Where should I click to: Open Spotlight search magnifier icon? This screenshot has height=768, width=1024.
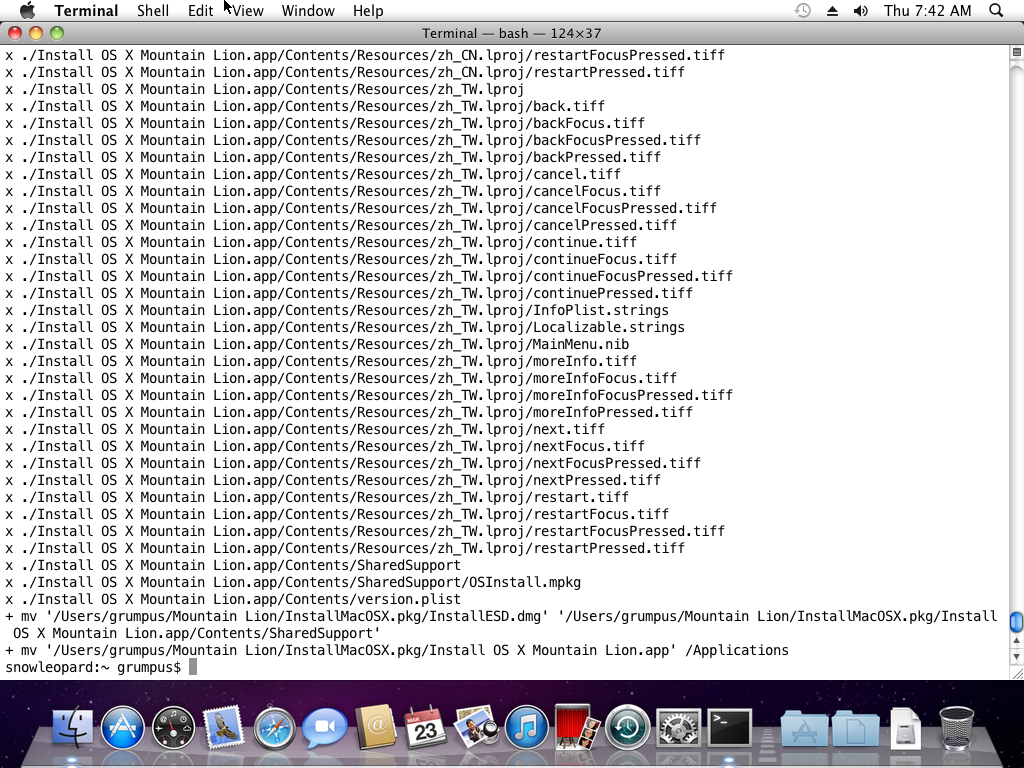pos(996,10)
